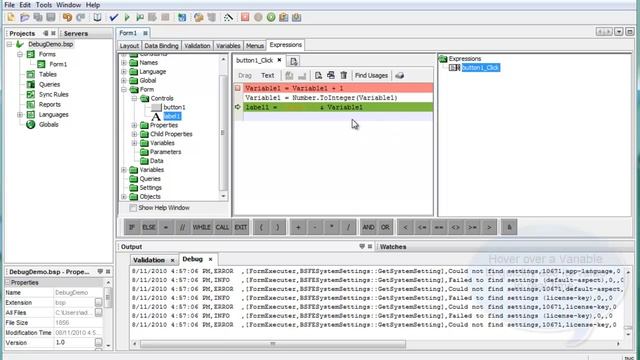
Task: Open the Servers panel tab
Action: coord(76,33)
